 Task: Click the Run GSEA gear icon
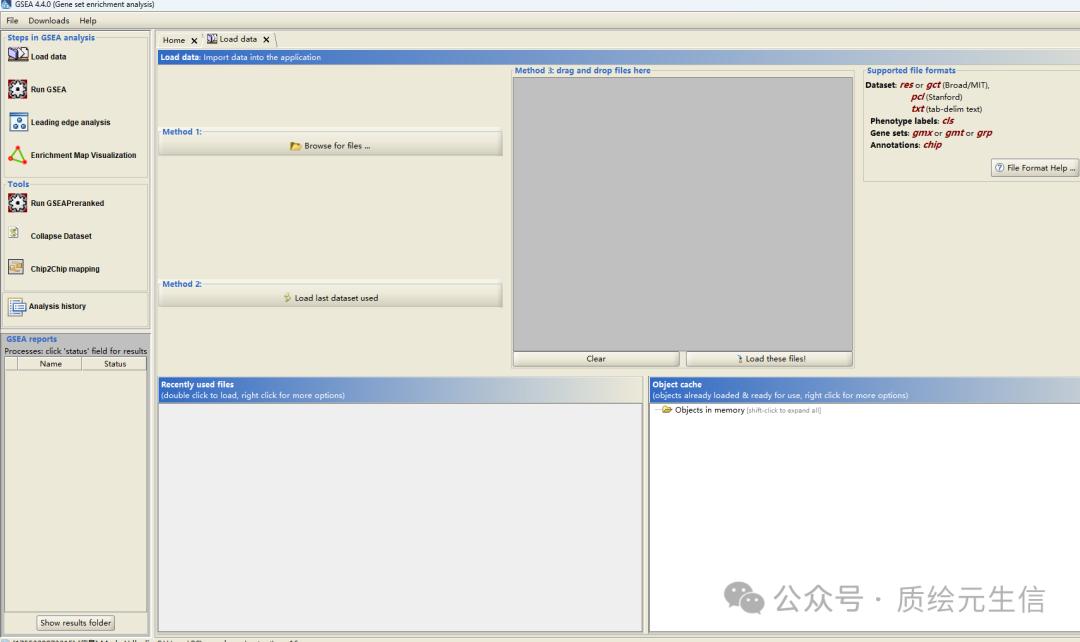[17, 89]
